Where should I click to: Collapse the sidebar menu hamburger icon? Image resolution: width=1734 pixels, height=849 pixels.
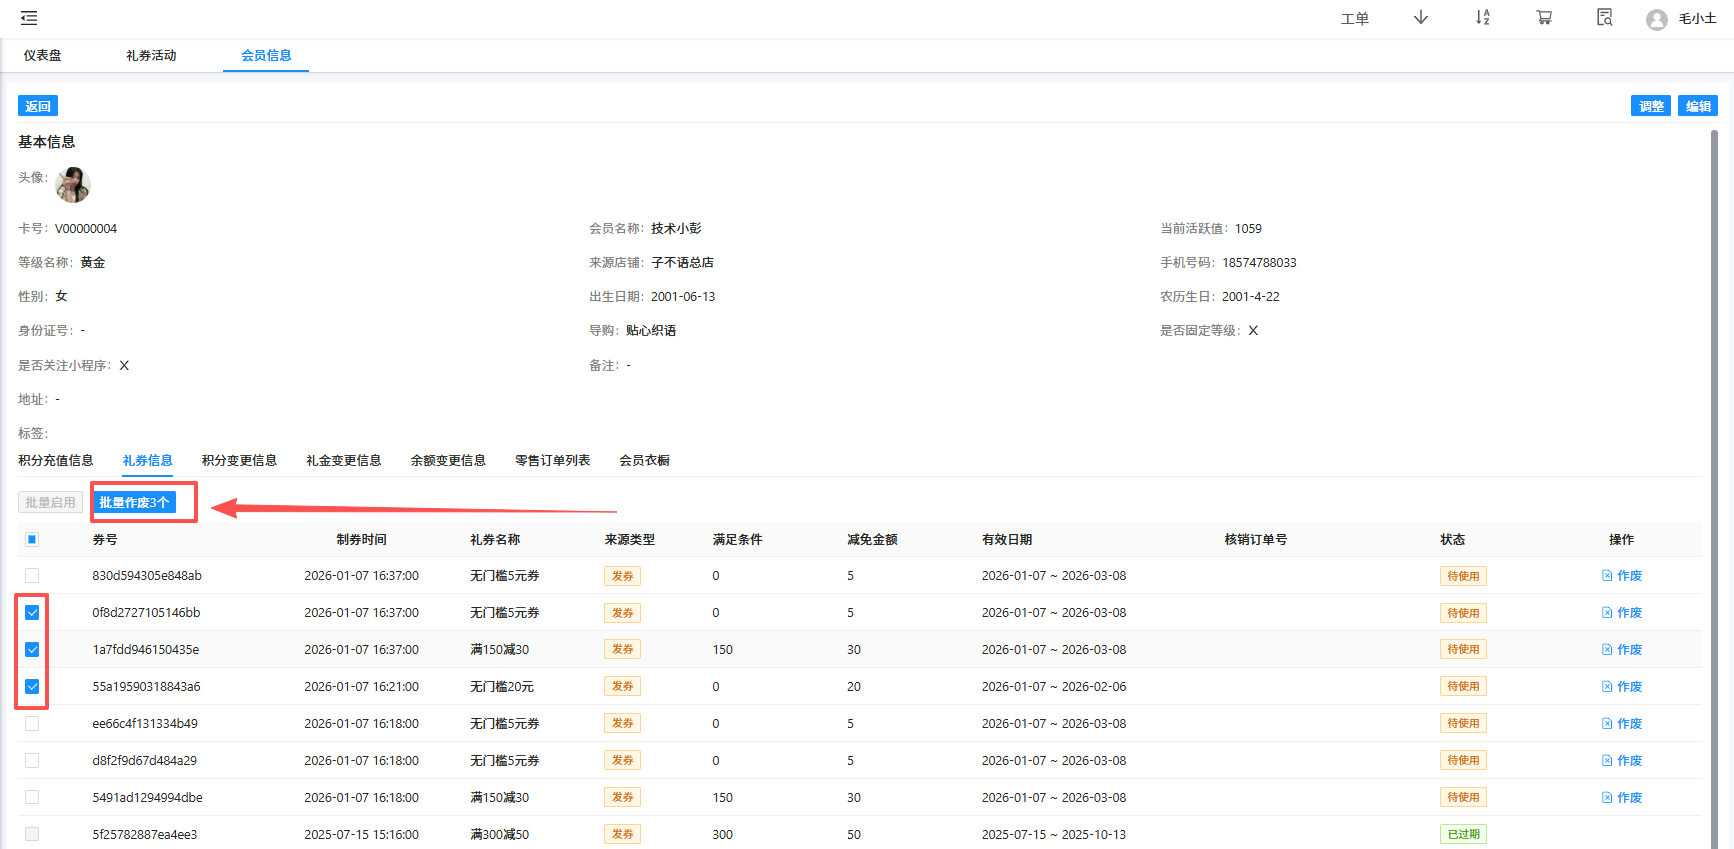pyautogui.click(x=29, y=18)
